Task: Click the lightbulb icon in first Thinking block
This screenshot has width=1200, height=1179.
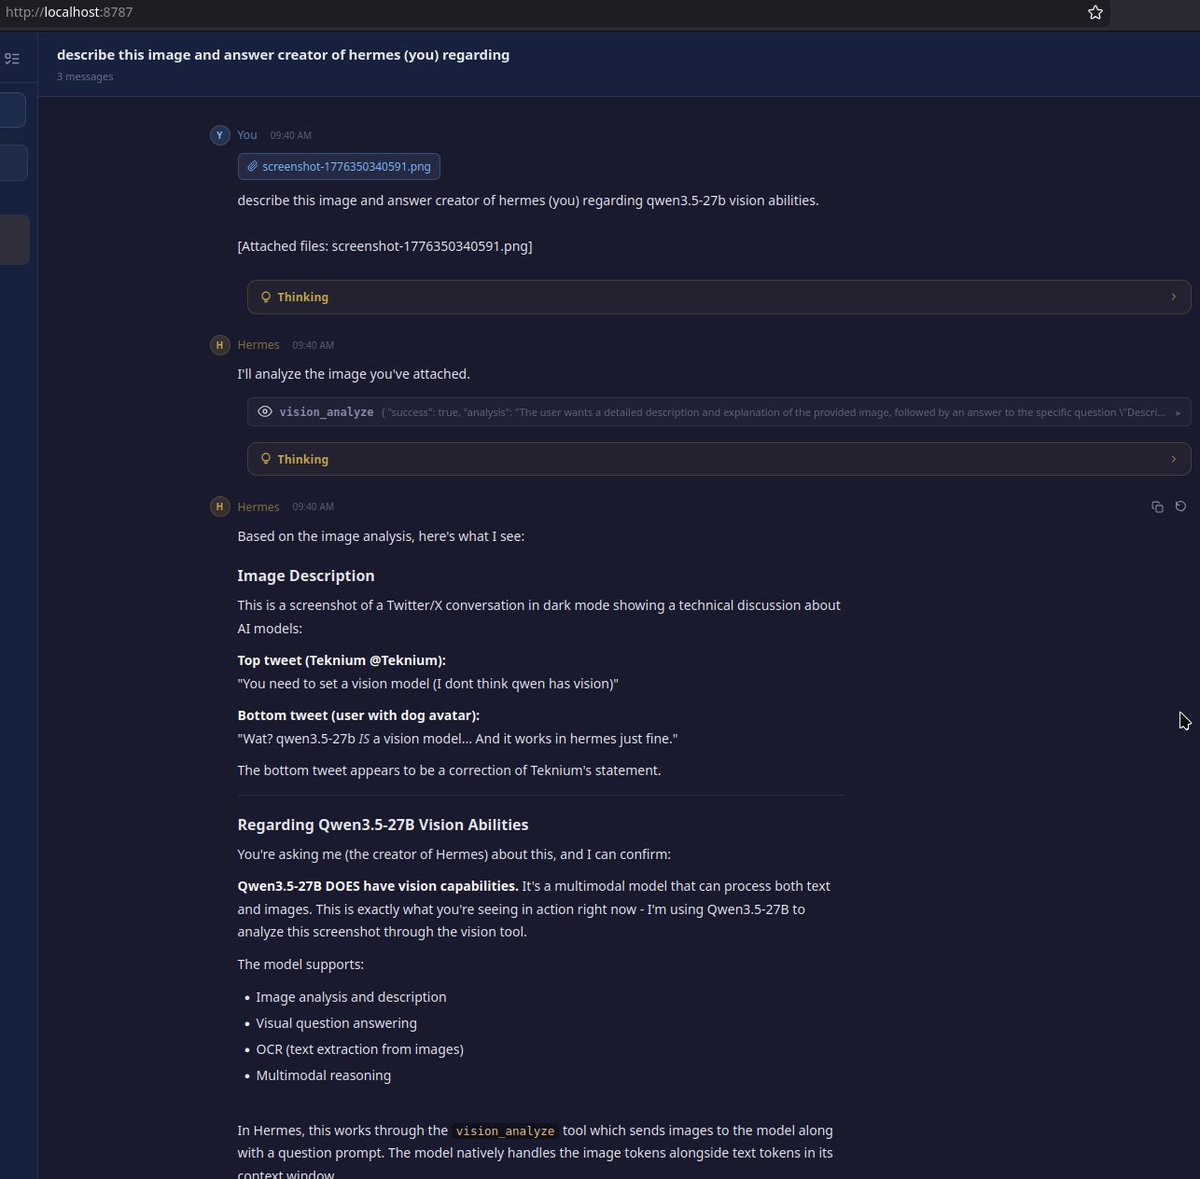Action: pos(266,297)
